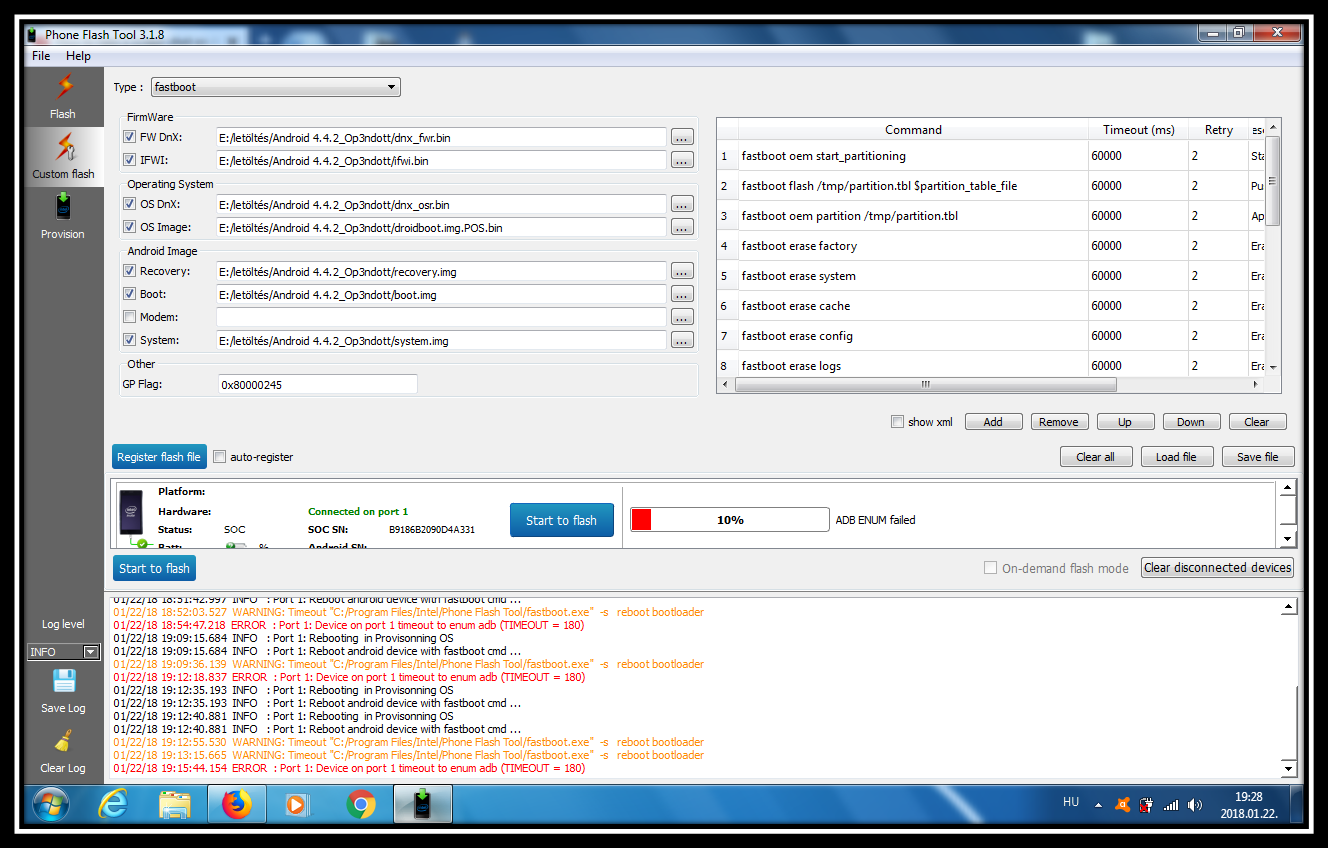Click the Clear Log broom icon
This screenshot has width=1328, height=848.
tap(63, 742)
